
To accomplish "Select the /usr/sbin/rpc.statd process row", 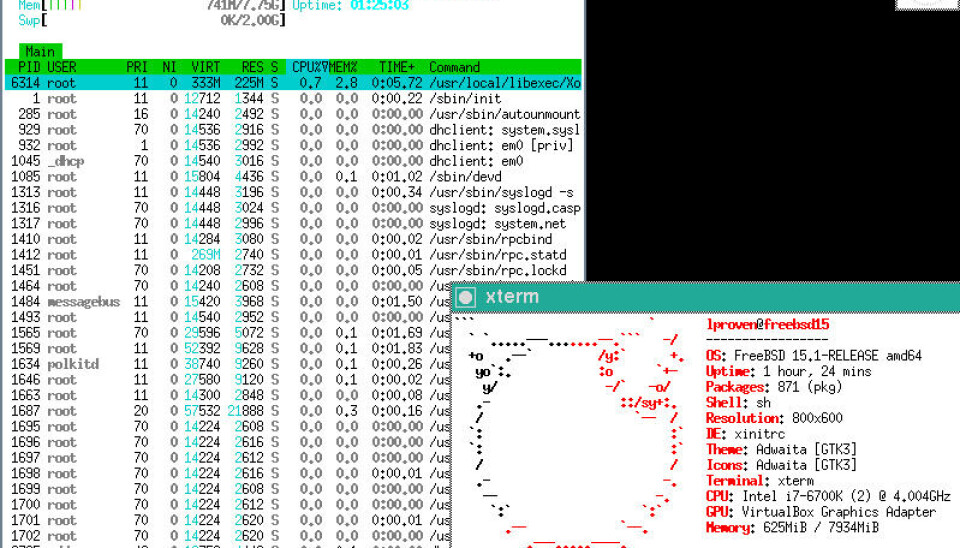I will 293,255.
